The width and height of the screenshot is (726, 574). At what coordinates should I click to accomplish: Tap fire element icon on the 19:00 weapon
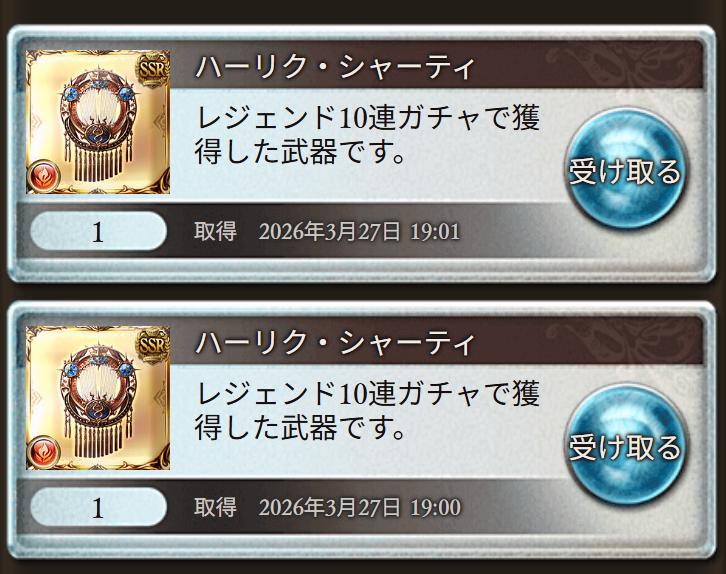(44, 451)
